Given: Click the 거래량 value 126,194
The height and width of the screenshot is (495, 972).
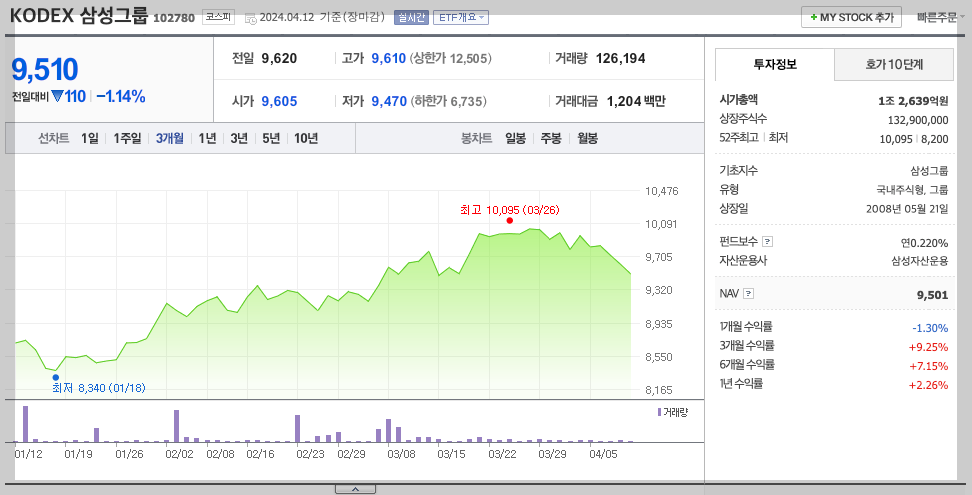Looking at the screenshot, I should 621,58.
